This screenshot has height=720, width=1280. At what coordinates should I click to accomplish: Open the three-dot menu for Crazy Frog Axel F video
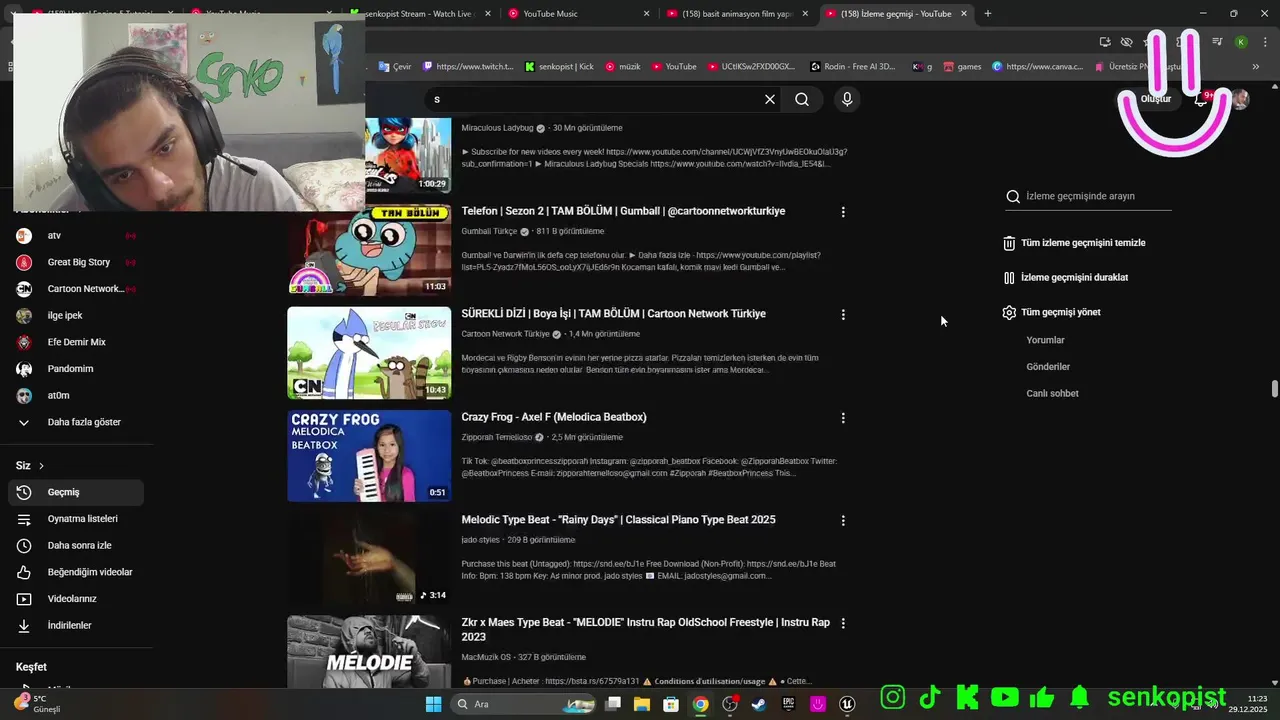point(843,418)
